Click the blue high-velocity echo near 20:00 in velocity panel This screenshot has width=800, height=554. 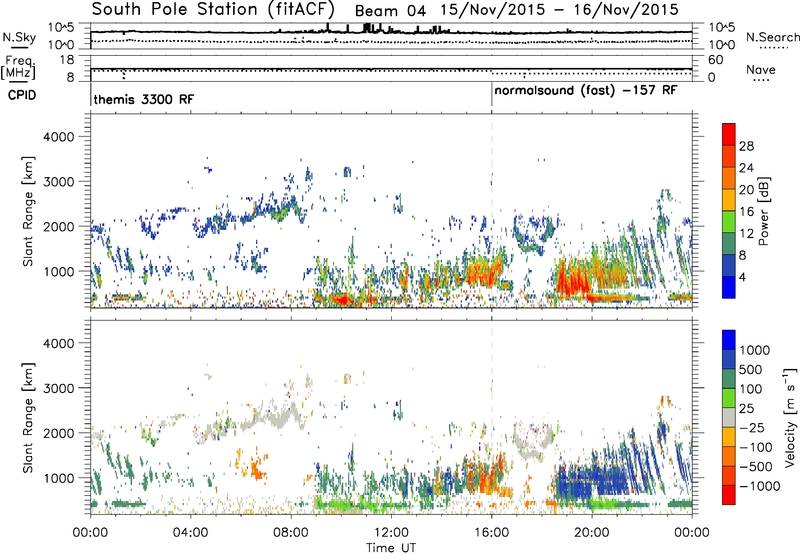[594, 482]
